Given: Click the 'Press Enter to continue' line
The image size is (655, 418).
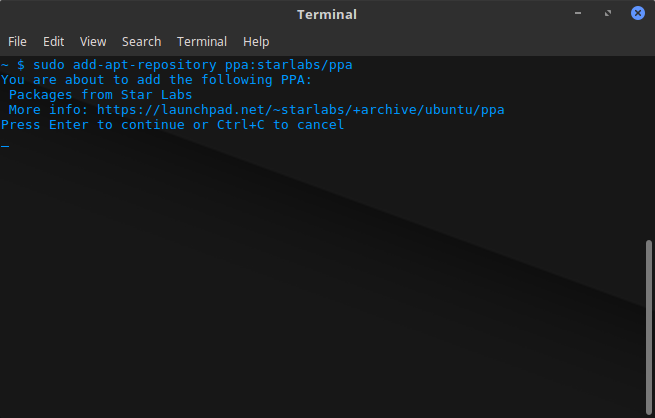Looking at the screenshot, I should tap(173, 125).
